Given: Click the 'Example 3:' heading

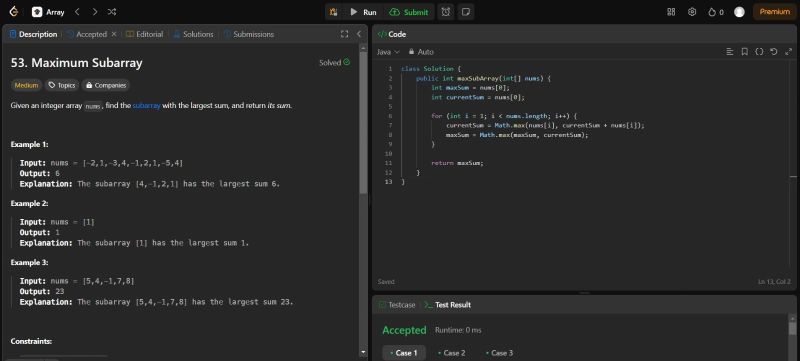Looking at the screenshot, I should (x=30, y=263).
